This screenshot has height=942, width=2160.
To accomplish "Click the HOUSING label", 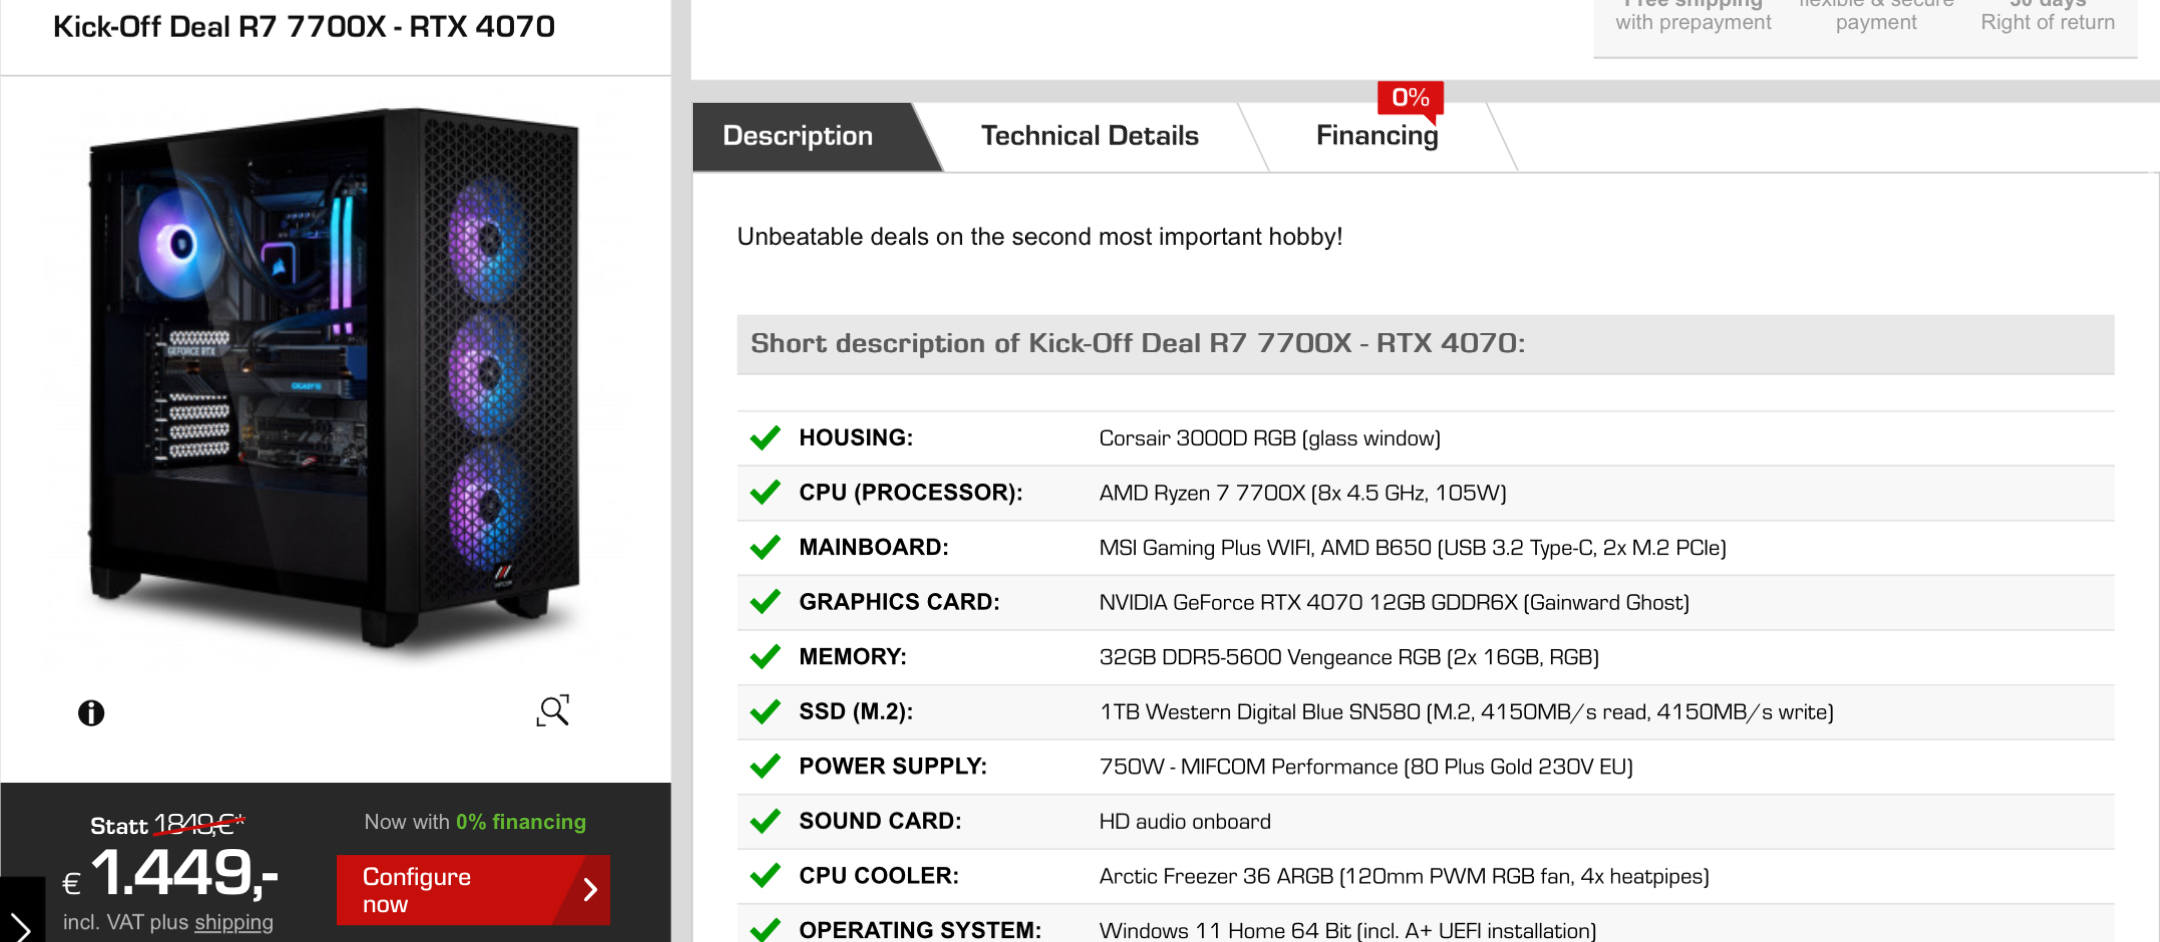I will 856,438.
